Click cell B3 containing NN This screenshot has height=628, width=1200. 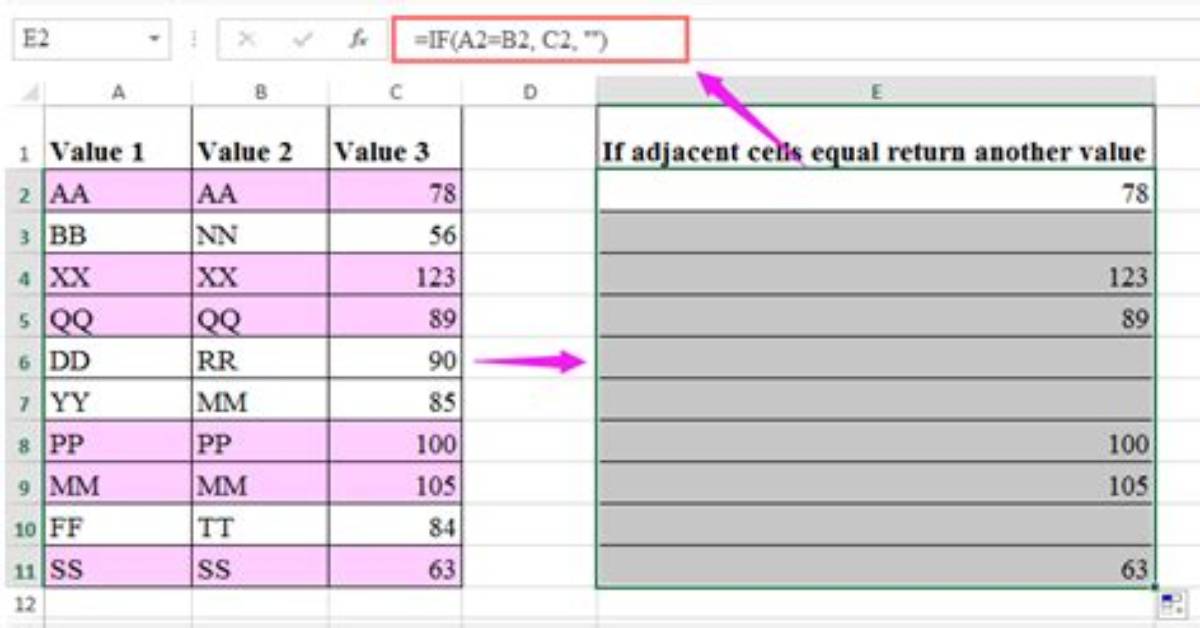(x=260, y=233)
